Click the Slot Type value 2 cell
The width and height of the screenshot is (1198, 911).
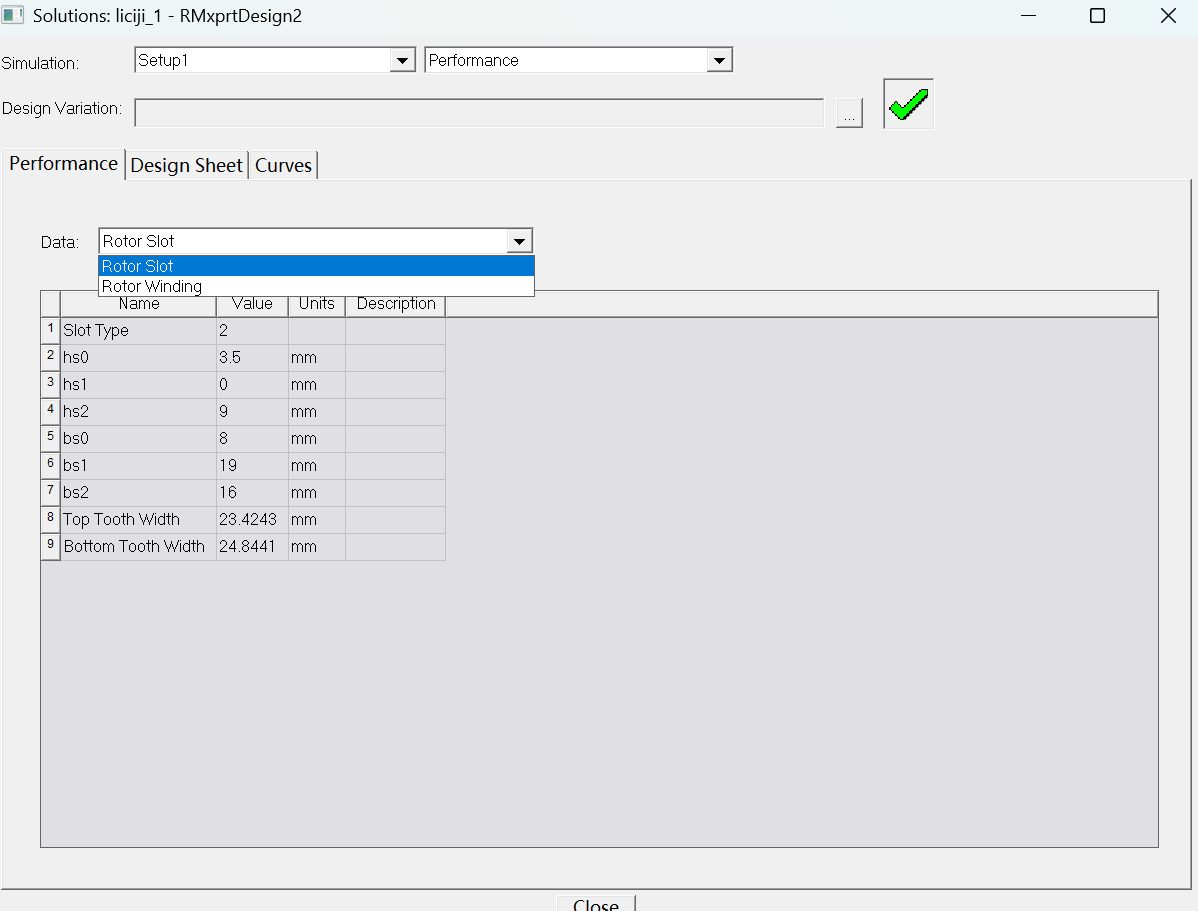[x=252, y=330]
